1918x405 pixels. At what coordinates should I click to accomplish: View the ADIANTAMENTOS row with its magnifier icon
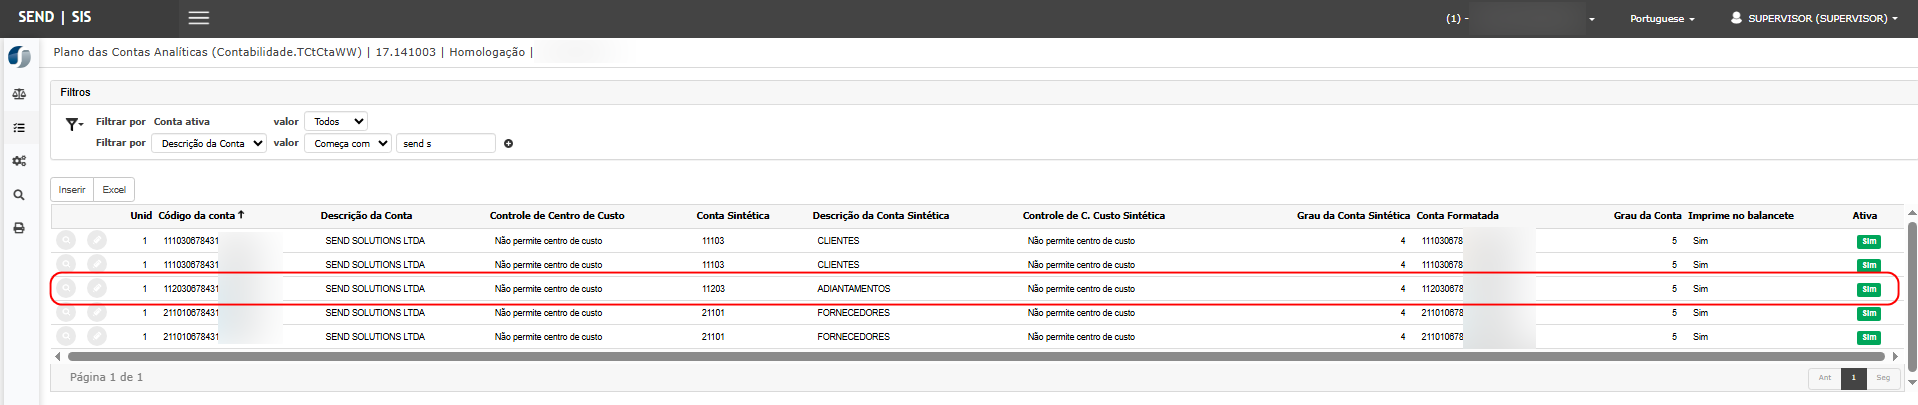[66, 289]
